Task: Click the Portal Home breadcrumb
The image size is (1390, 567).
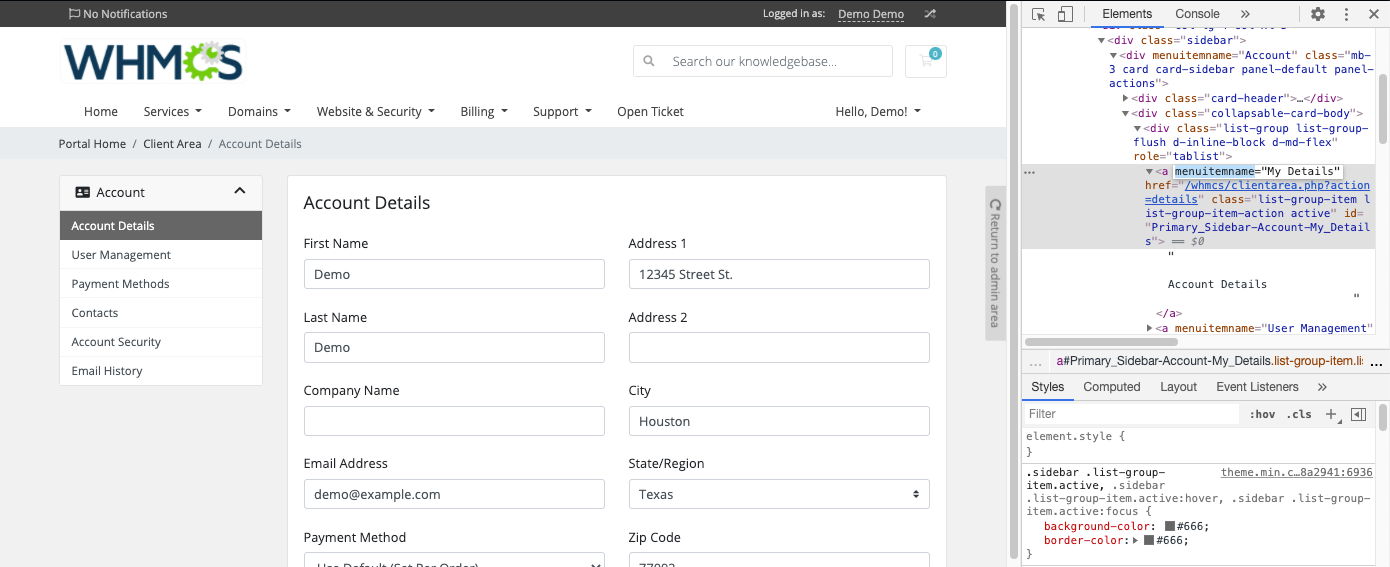Action: coord(92,144)
